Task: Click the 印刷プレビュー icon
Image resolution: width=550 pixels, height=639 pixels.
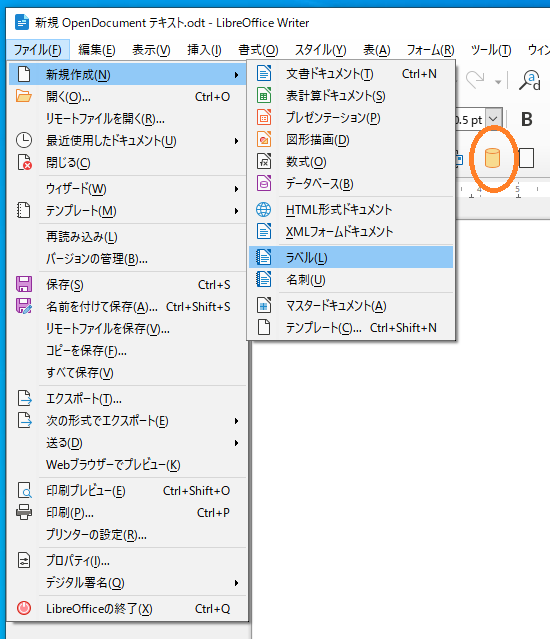Action: point(24,491)
